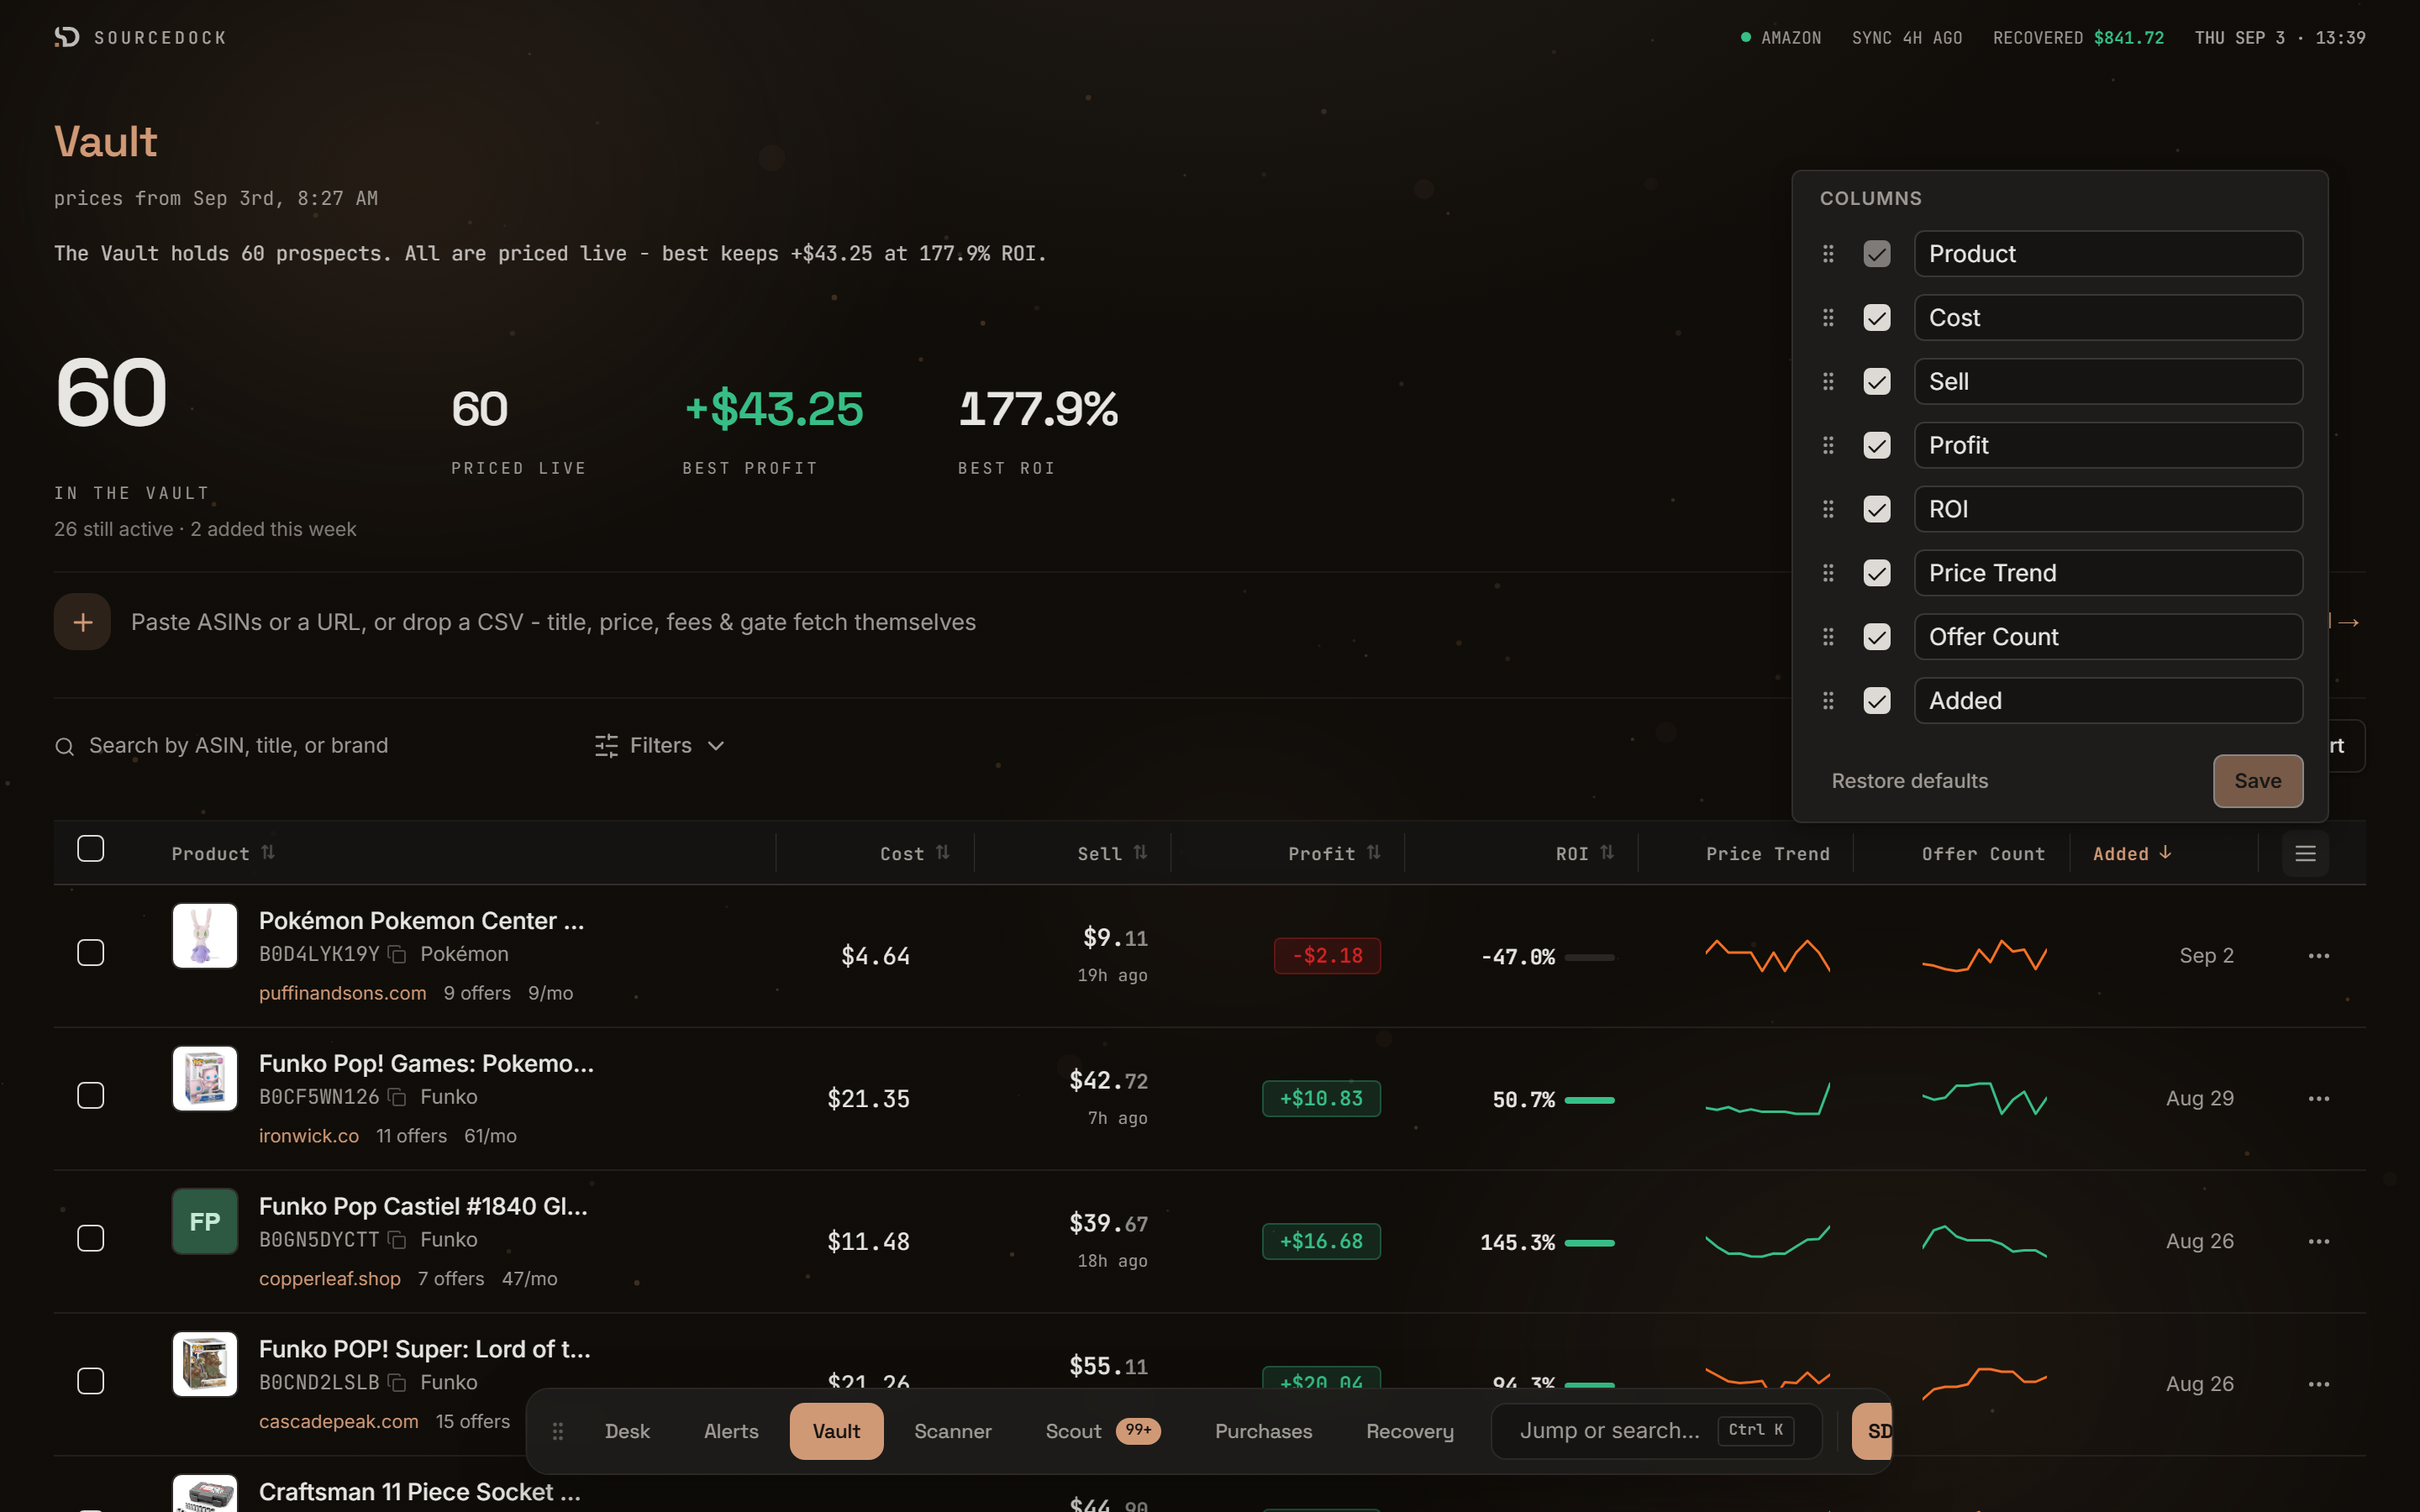
Task: Save the column settings
Action: pos(2257,781)
